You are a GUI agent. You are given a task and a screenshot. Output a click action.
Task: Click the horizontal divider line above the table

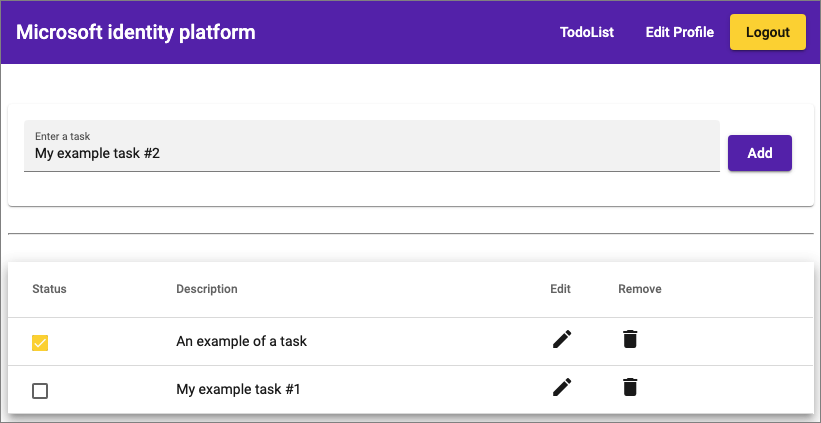point(410,233)
